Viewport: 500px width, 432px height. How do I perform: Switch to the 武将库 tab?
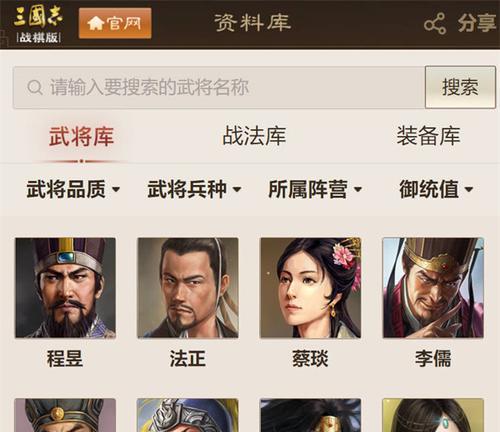(x=81, y=136)
